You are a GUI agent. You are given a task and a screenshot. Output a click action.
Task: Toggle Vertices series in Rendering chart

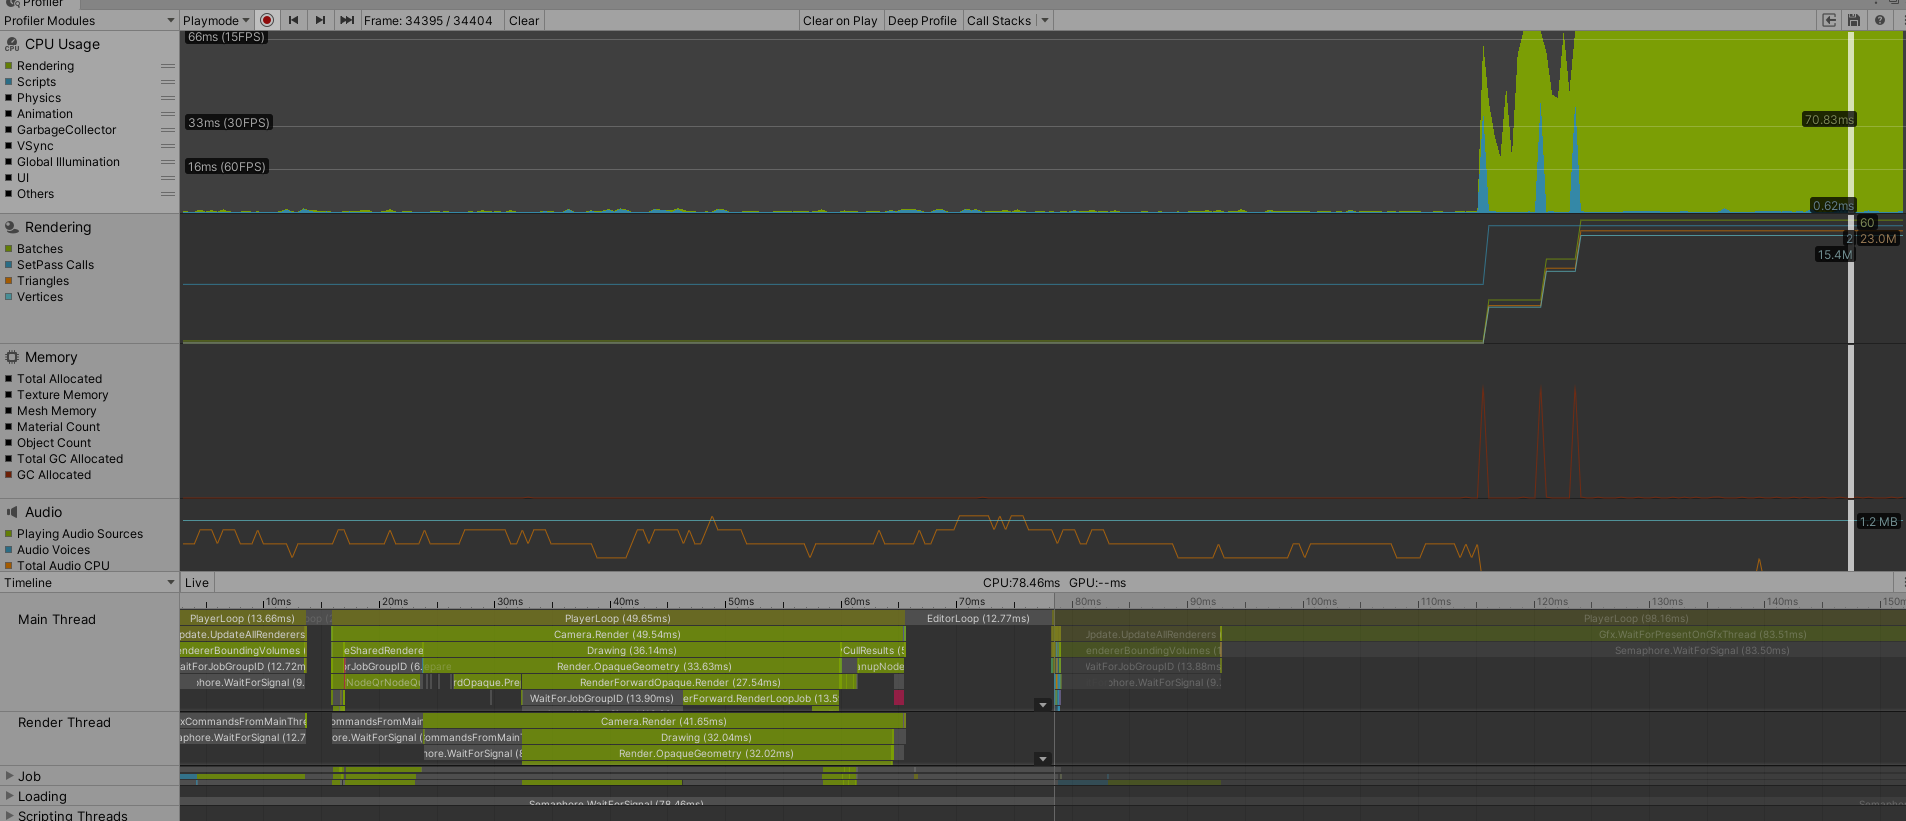[9, 297]
